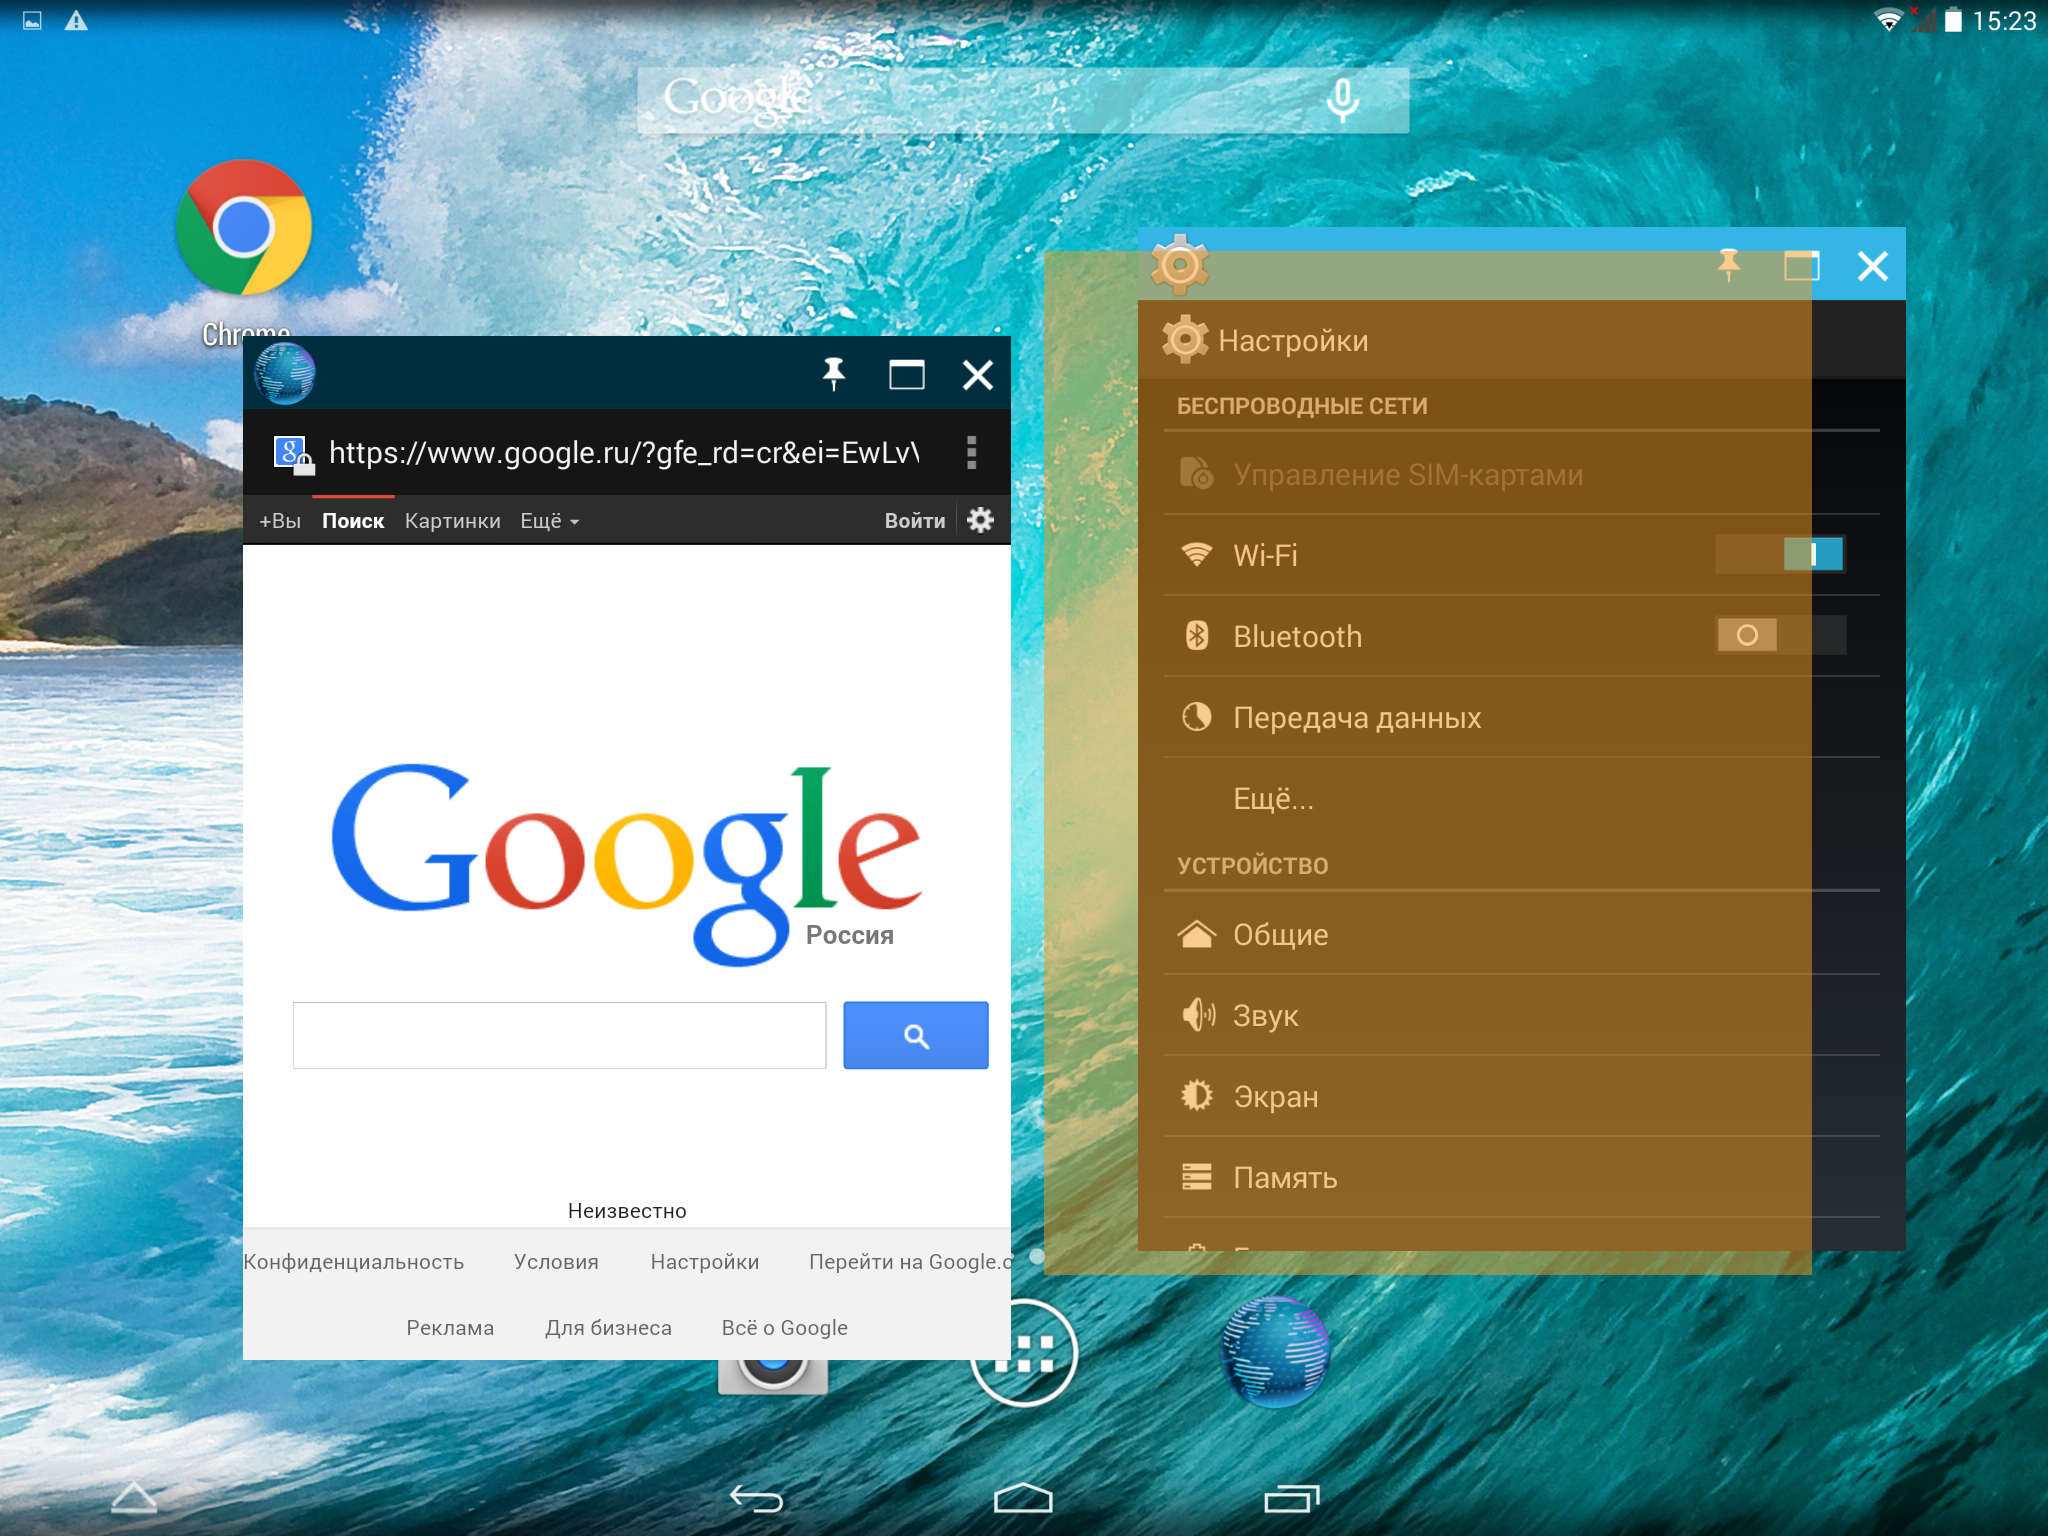Viewport: 2048px width, 1536px height.
Task: Tap the picture notification icon in status bar
Action: tap(32, 21)
